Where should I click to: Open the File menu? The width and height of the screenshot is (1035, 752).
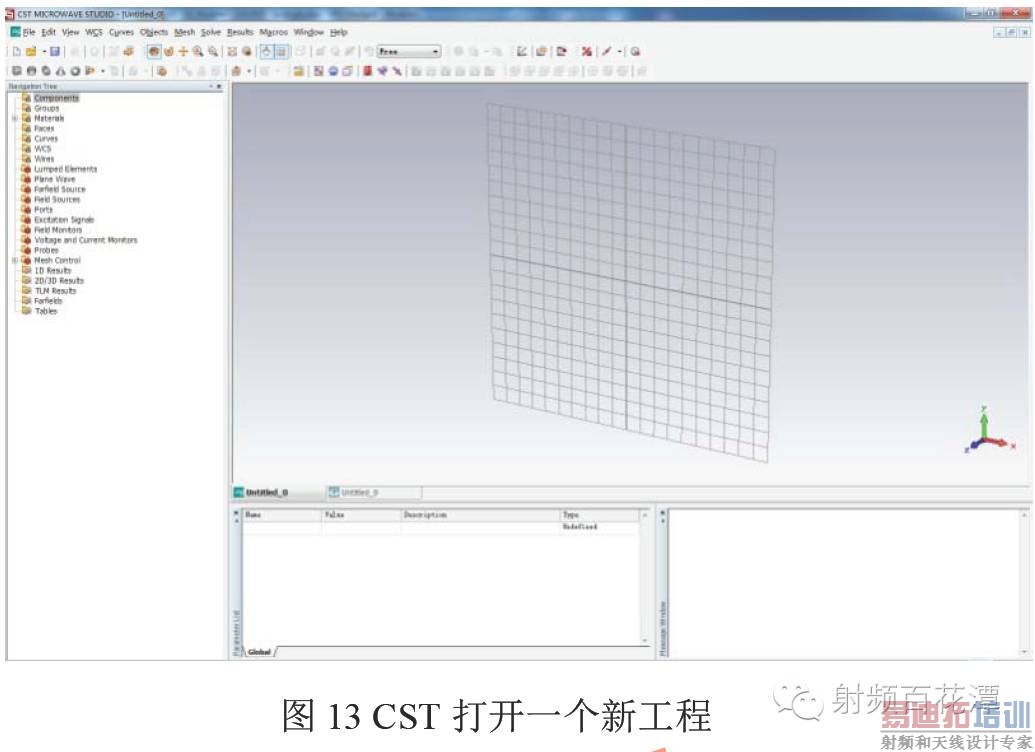coord(28,32)
